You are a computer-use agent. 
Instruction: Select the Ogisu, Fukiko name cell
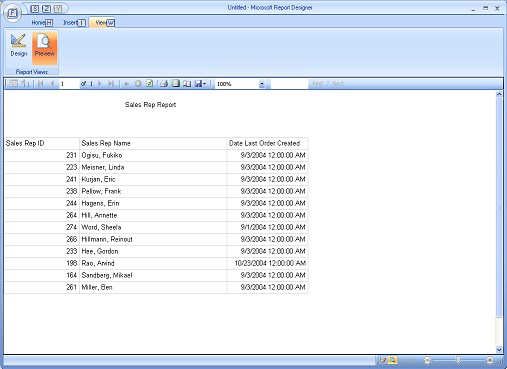point(153,155)
